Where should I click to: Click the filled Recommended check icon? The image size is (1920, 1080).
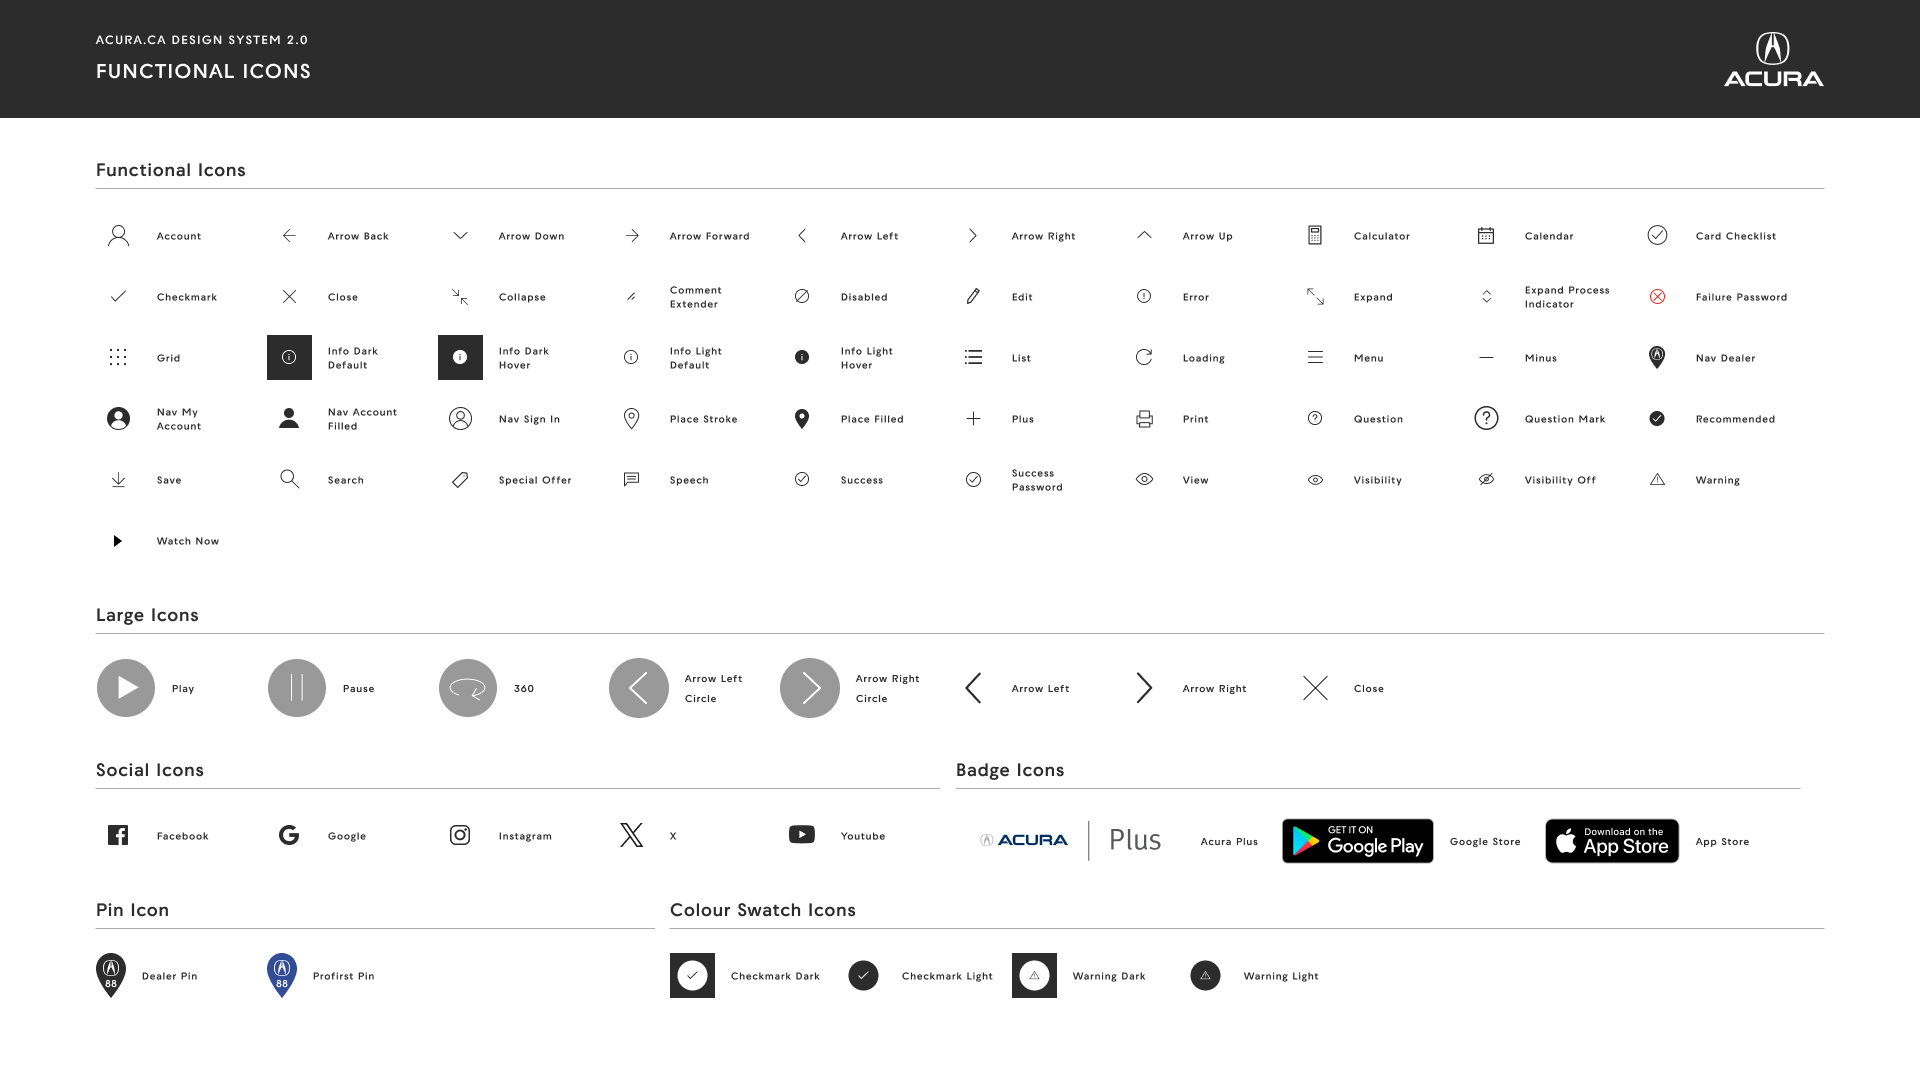coord(1657,418)
